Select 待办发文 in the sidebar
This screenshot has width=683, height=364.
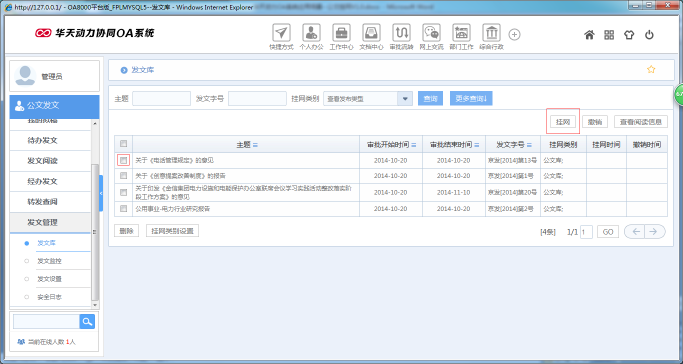pos(42,141)
